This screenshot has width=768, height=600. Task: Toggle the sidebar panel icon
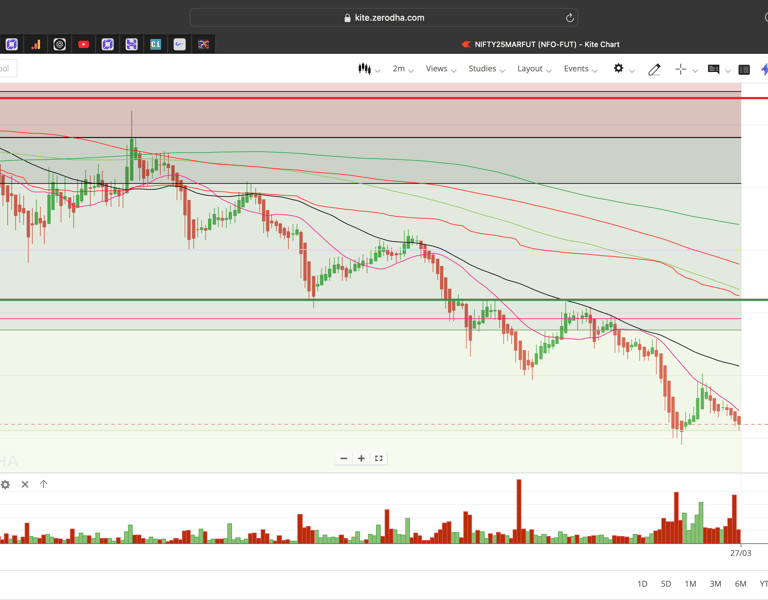pos(744,70)
